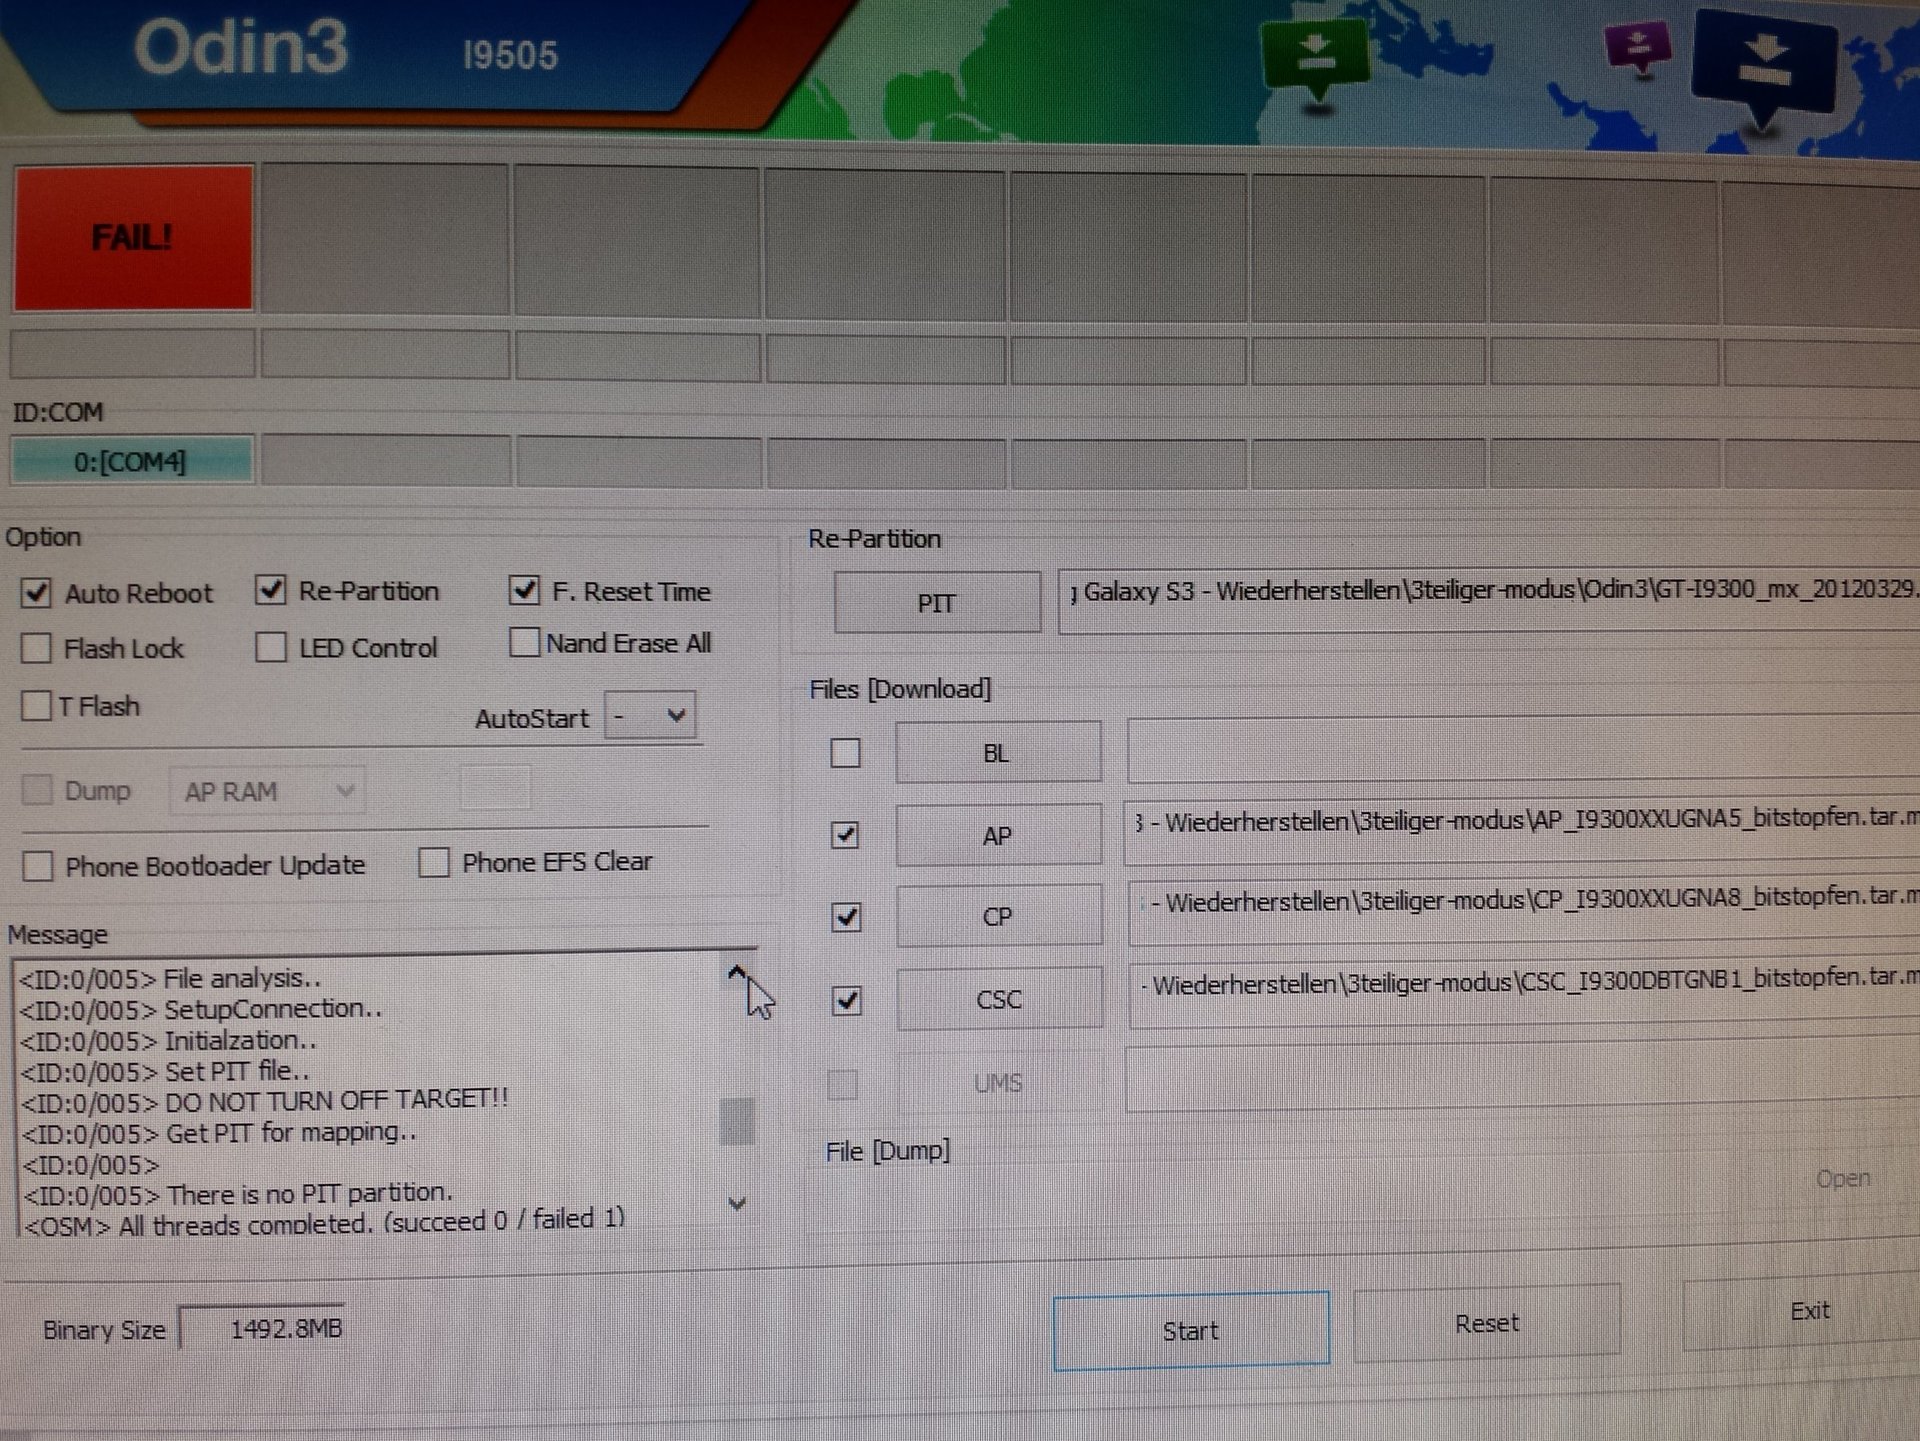Screen dimensions: 1920x1441
Task: Click 'All threads completed' log line
Action: click(324, 1222)
